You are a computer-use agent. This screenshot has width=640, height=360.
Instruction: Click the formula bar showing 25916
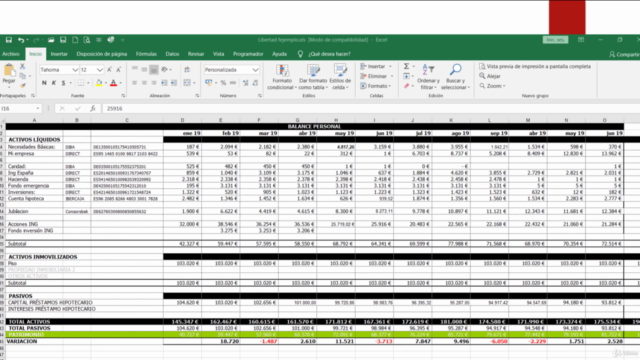(x=371, y=109)
